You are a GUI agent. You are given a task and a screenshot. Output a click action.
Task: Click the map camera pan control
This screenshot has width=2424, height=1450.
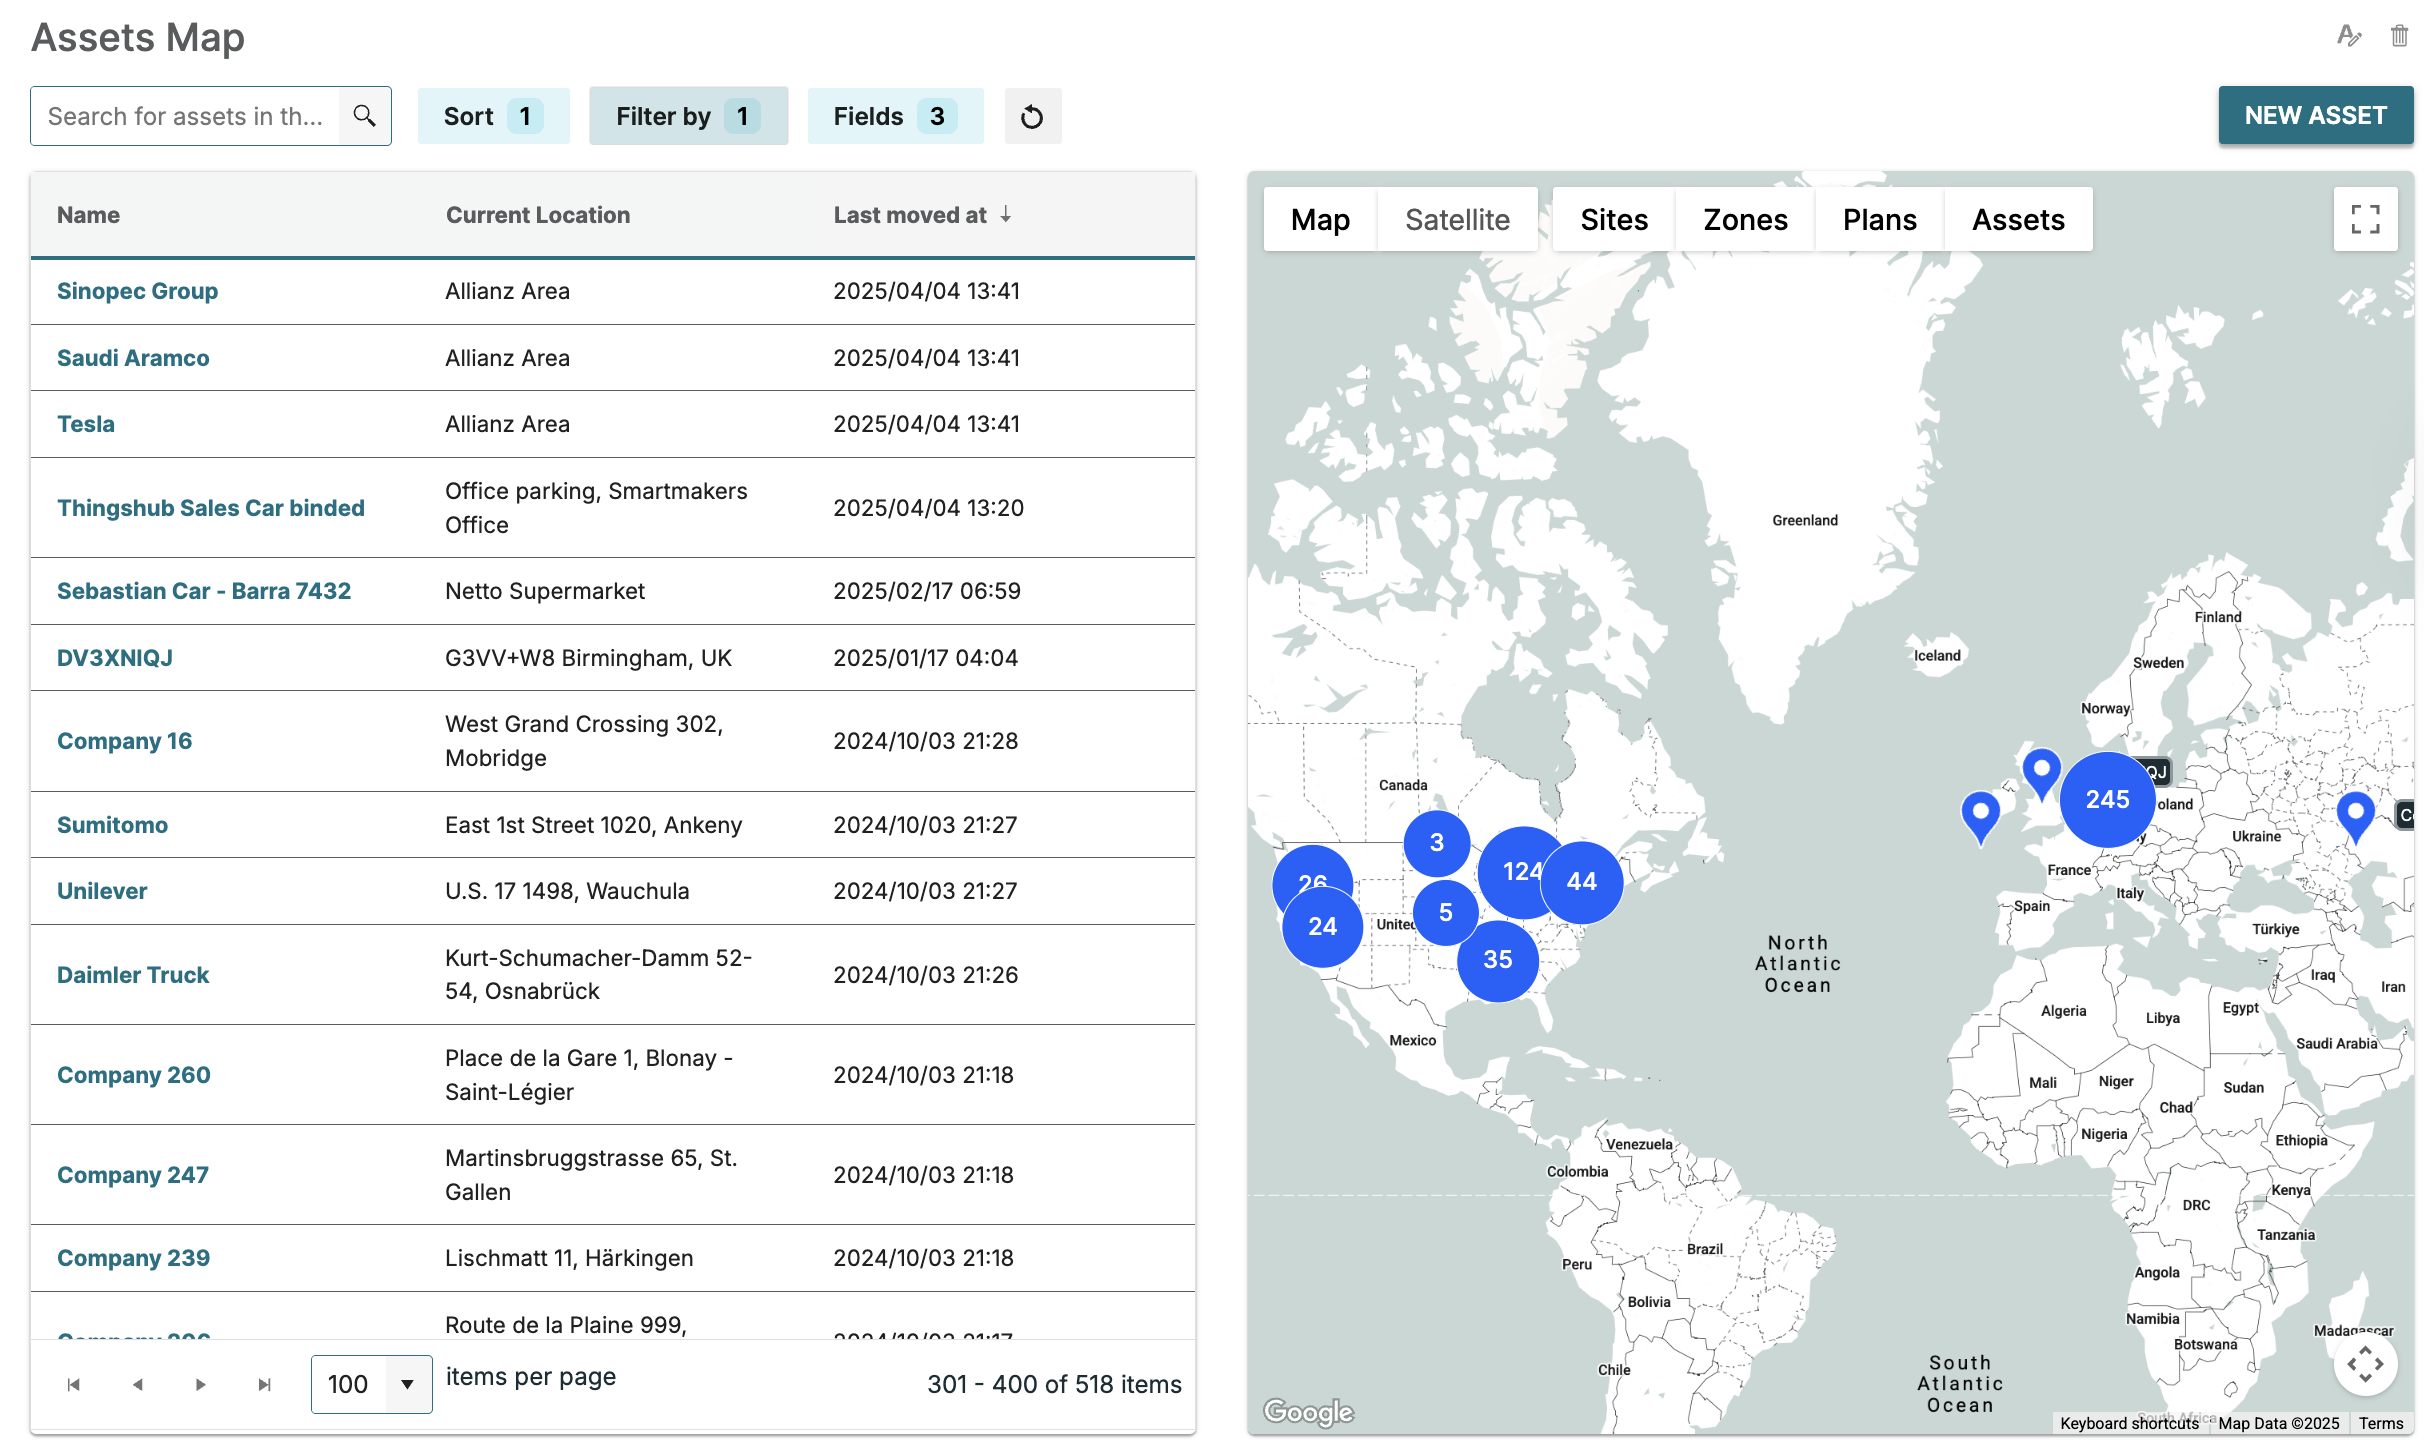2365,1364
